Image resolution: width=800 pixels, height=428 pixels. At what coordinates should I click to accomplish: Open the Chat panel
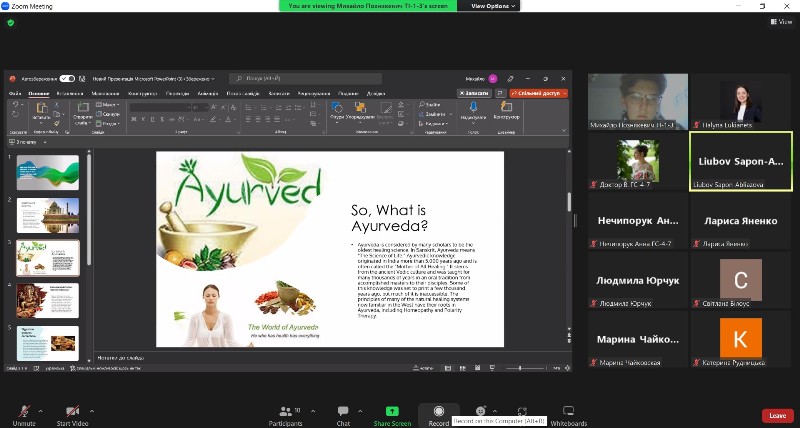(343, 411)
